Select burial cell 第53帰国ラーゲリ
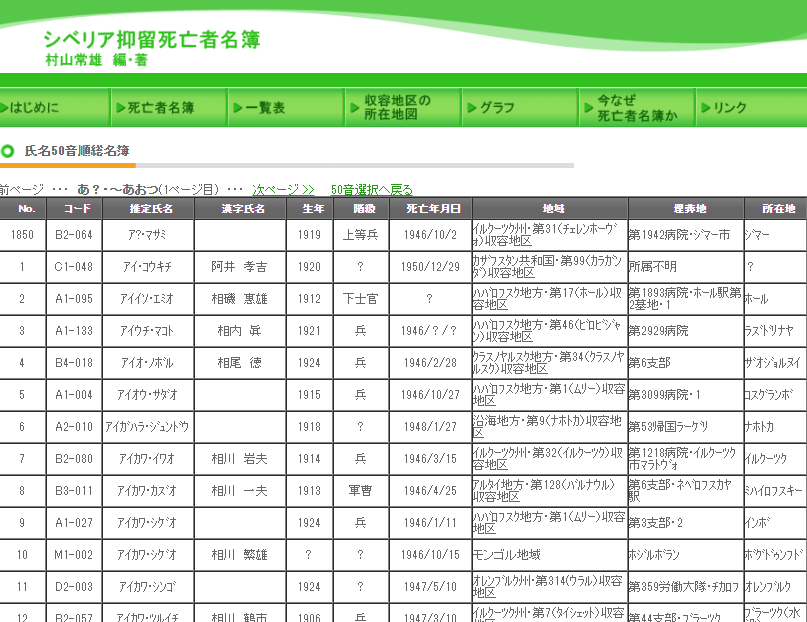The image size is (807, 622). point(686,427)
